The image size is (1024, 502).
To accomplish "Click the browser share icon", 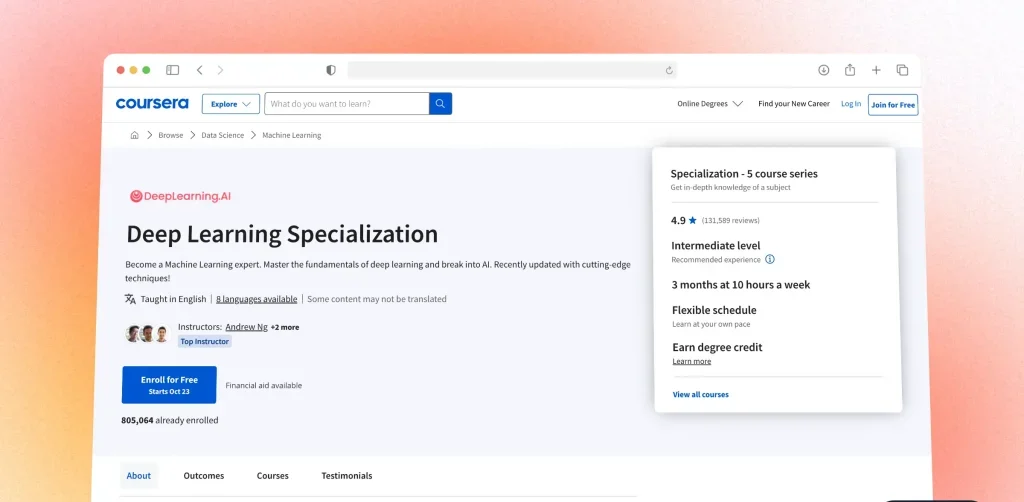I will coord(850,70).
